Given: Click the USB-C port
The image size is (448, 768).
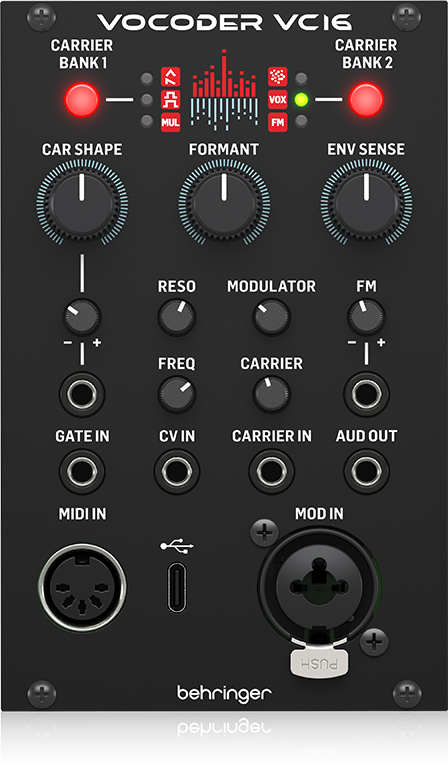Looking at the screenshot, I should [177, 587].
